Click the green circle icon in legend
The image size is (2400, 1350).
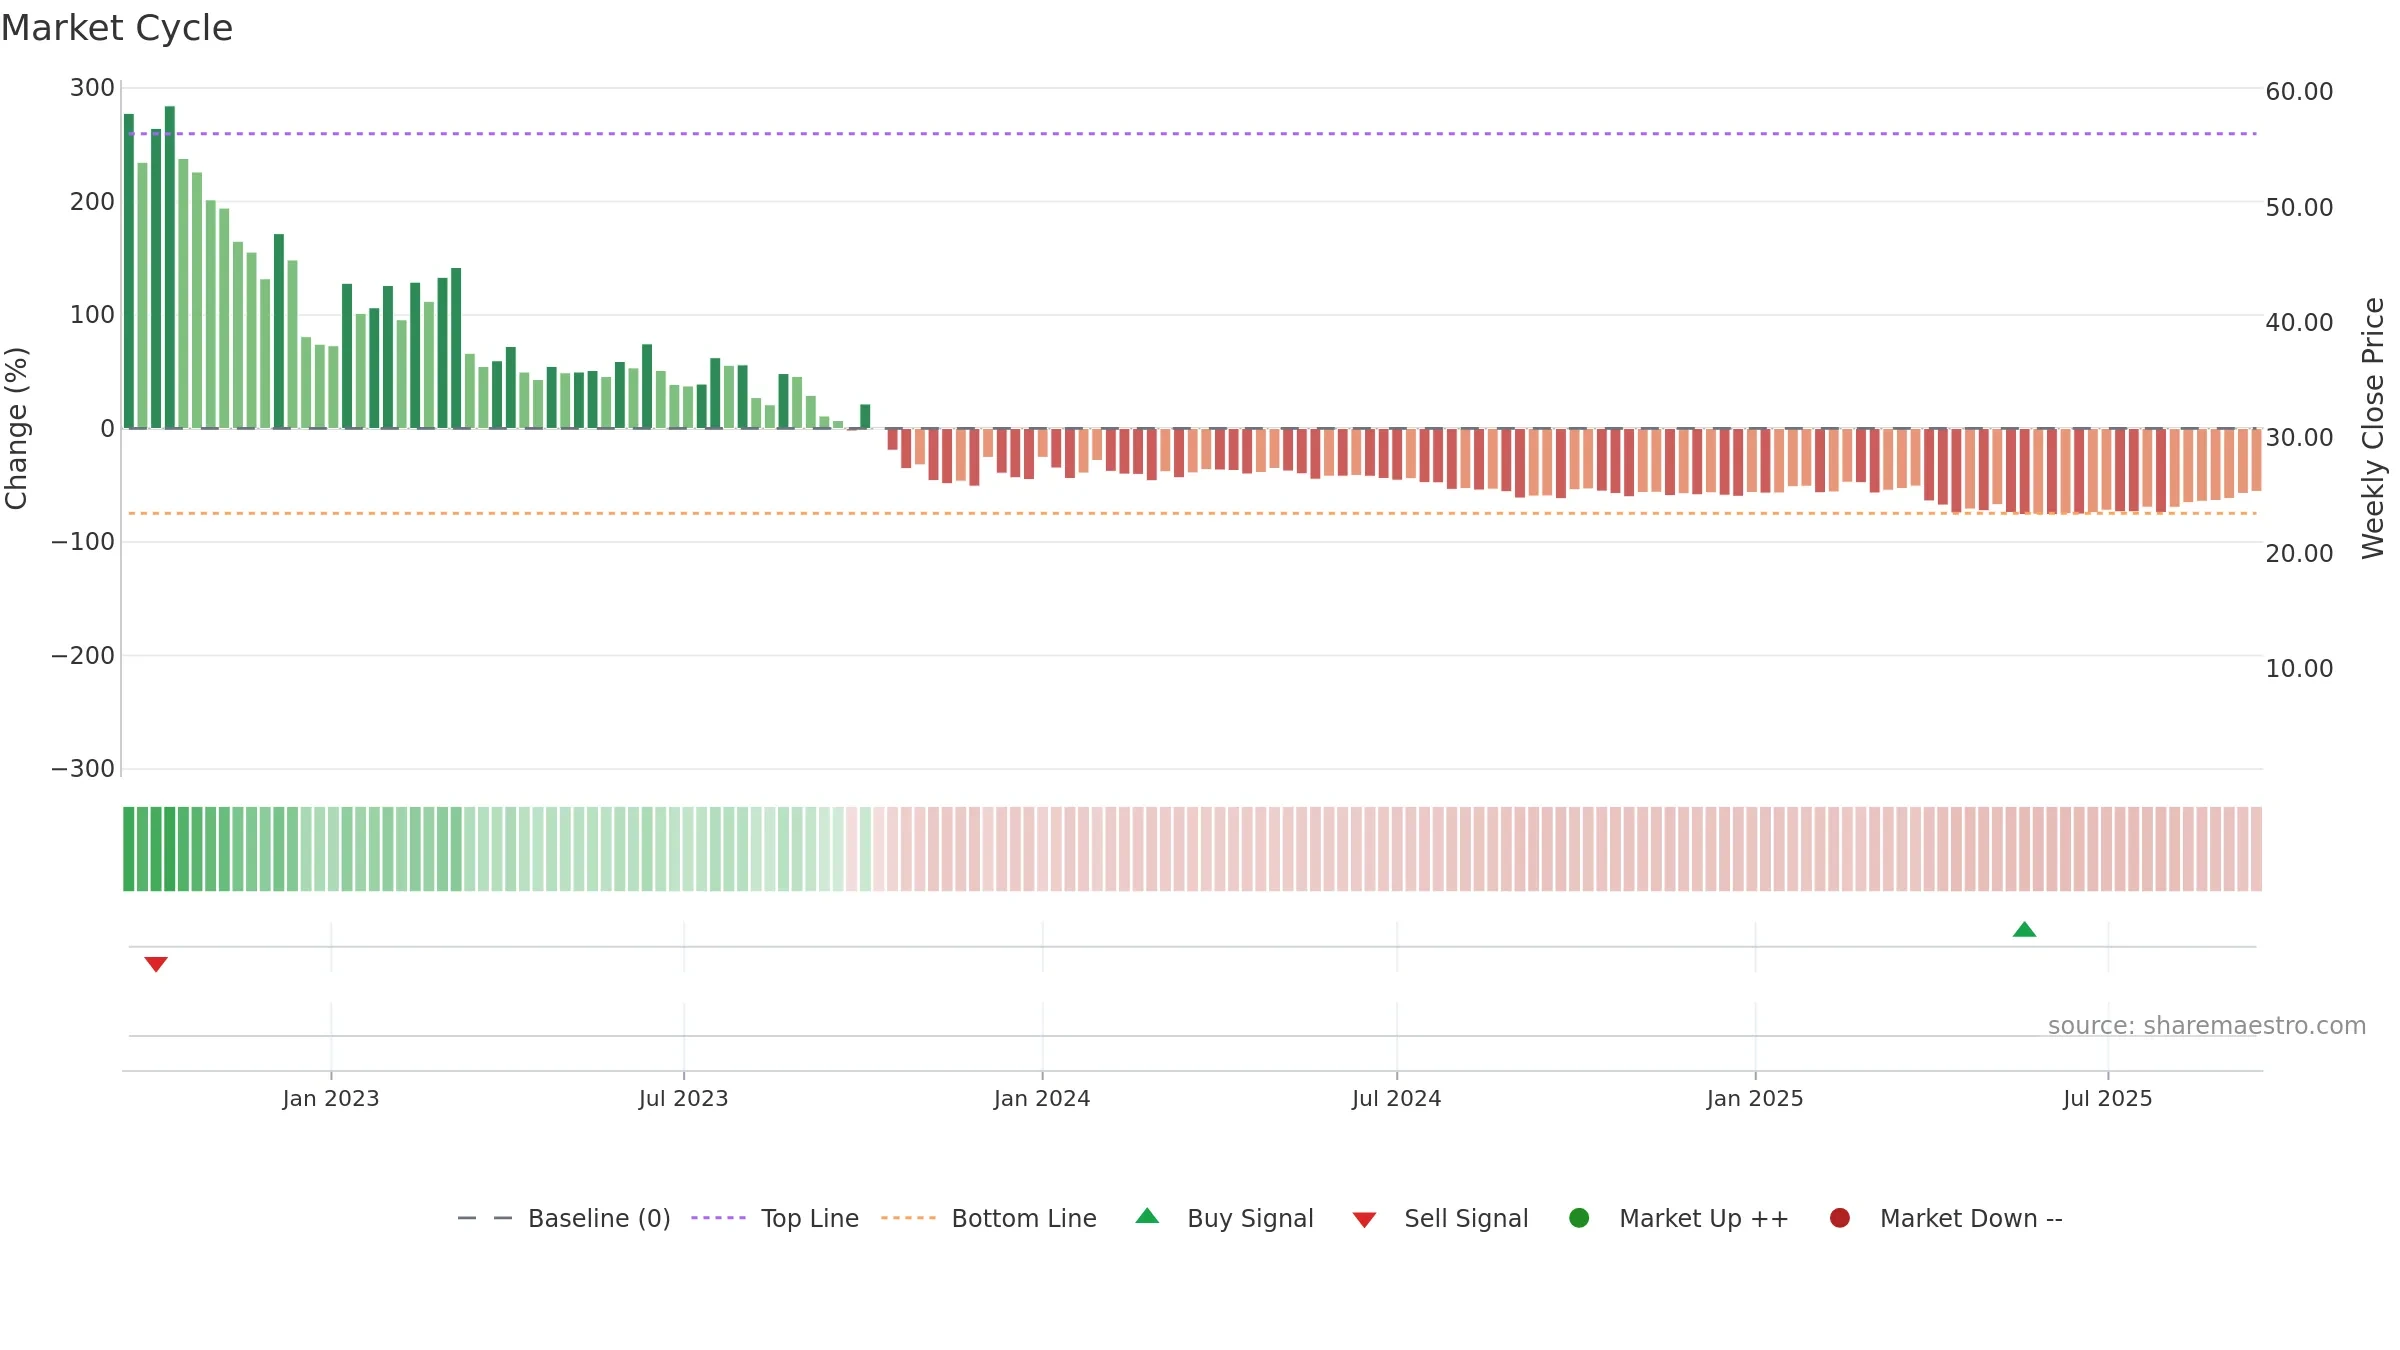click(1579, 1218)
